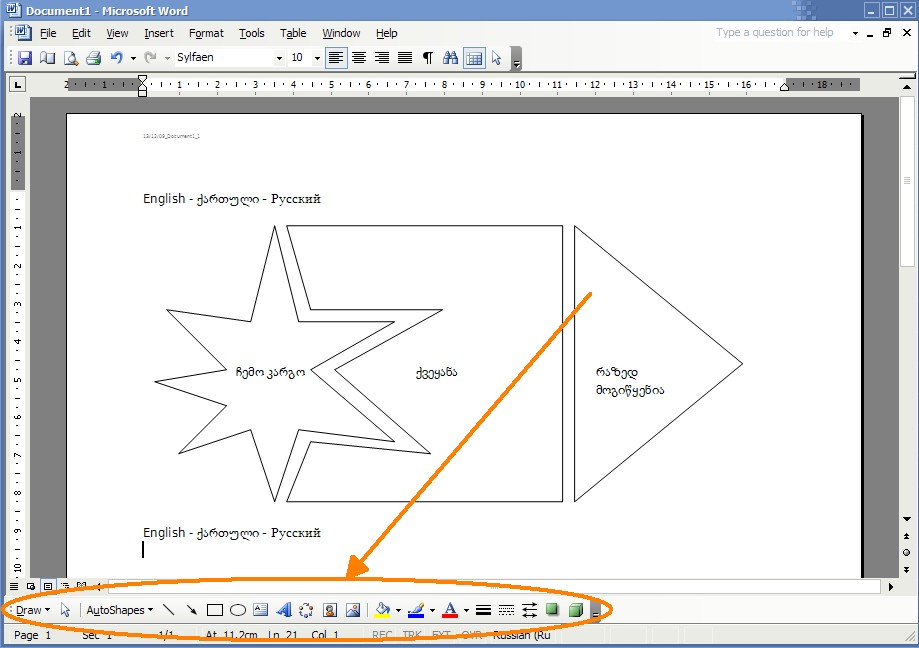Toggle Show/Hide paragraph marks
Image resolution: width=919 pixels, height=648 pixels.
click(x=428, y=58)
